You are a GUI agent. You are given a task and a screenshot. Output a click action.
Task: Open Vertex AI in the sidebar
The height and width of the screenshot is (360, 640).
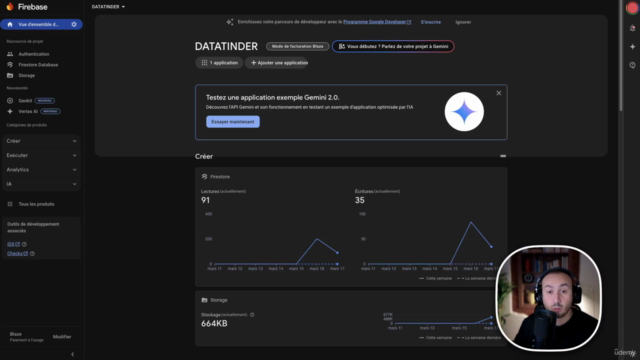point(28,111)
